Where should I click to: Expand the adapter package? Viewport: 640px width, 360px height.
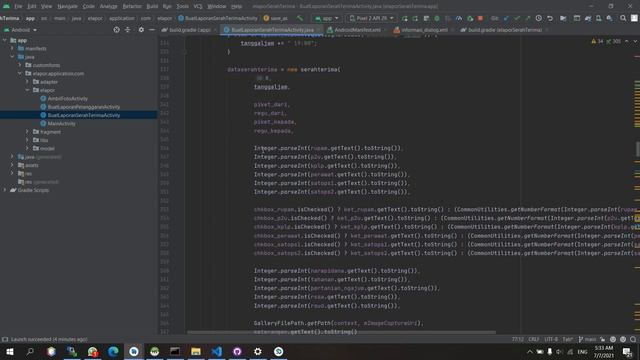click(x=27, y=82)
